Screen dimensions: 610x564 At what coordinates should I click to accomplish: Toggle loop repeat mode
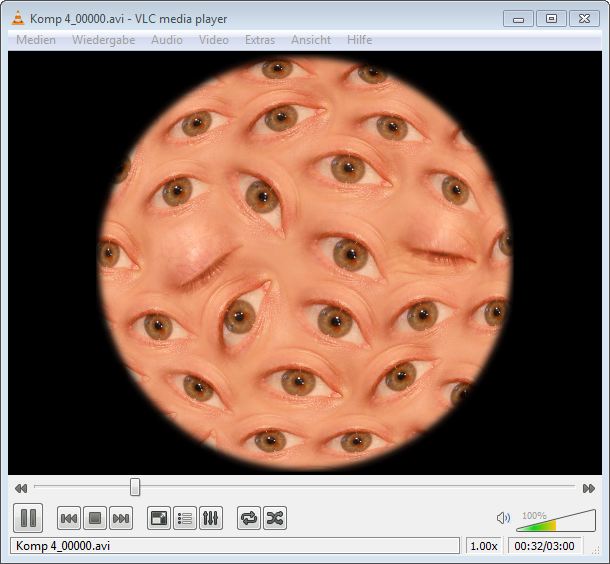pyautogui.click(x=249, y=518)
